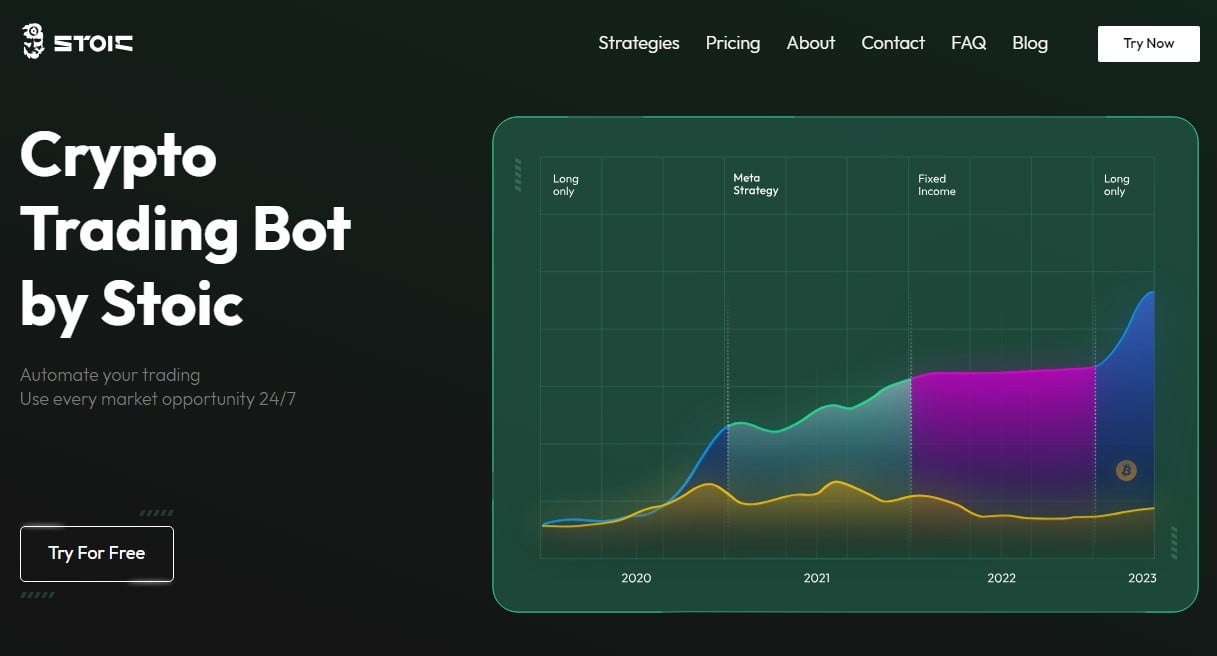Open the About page

(x=811, y=43)
